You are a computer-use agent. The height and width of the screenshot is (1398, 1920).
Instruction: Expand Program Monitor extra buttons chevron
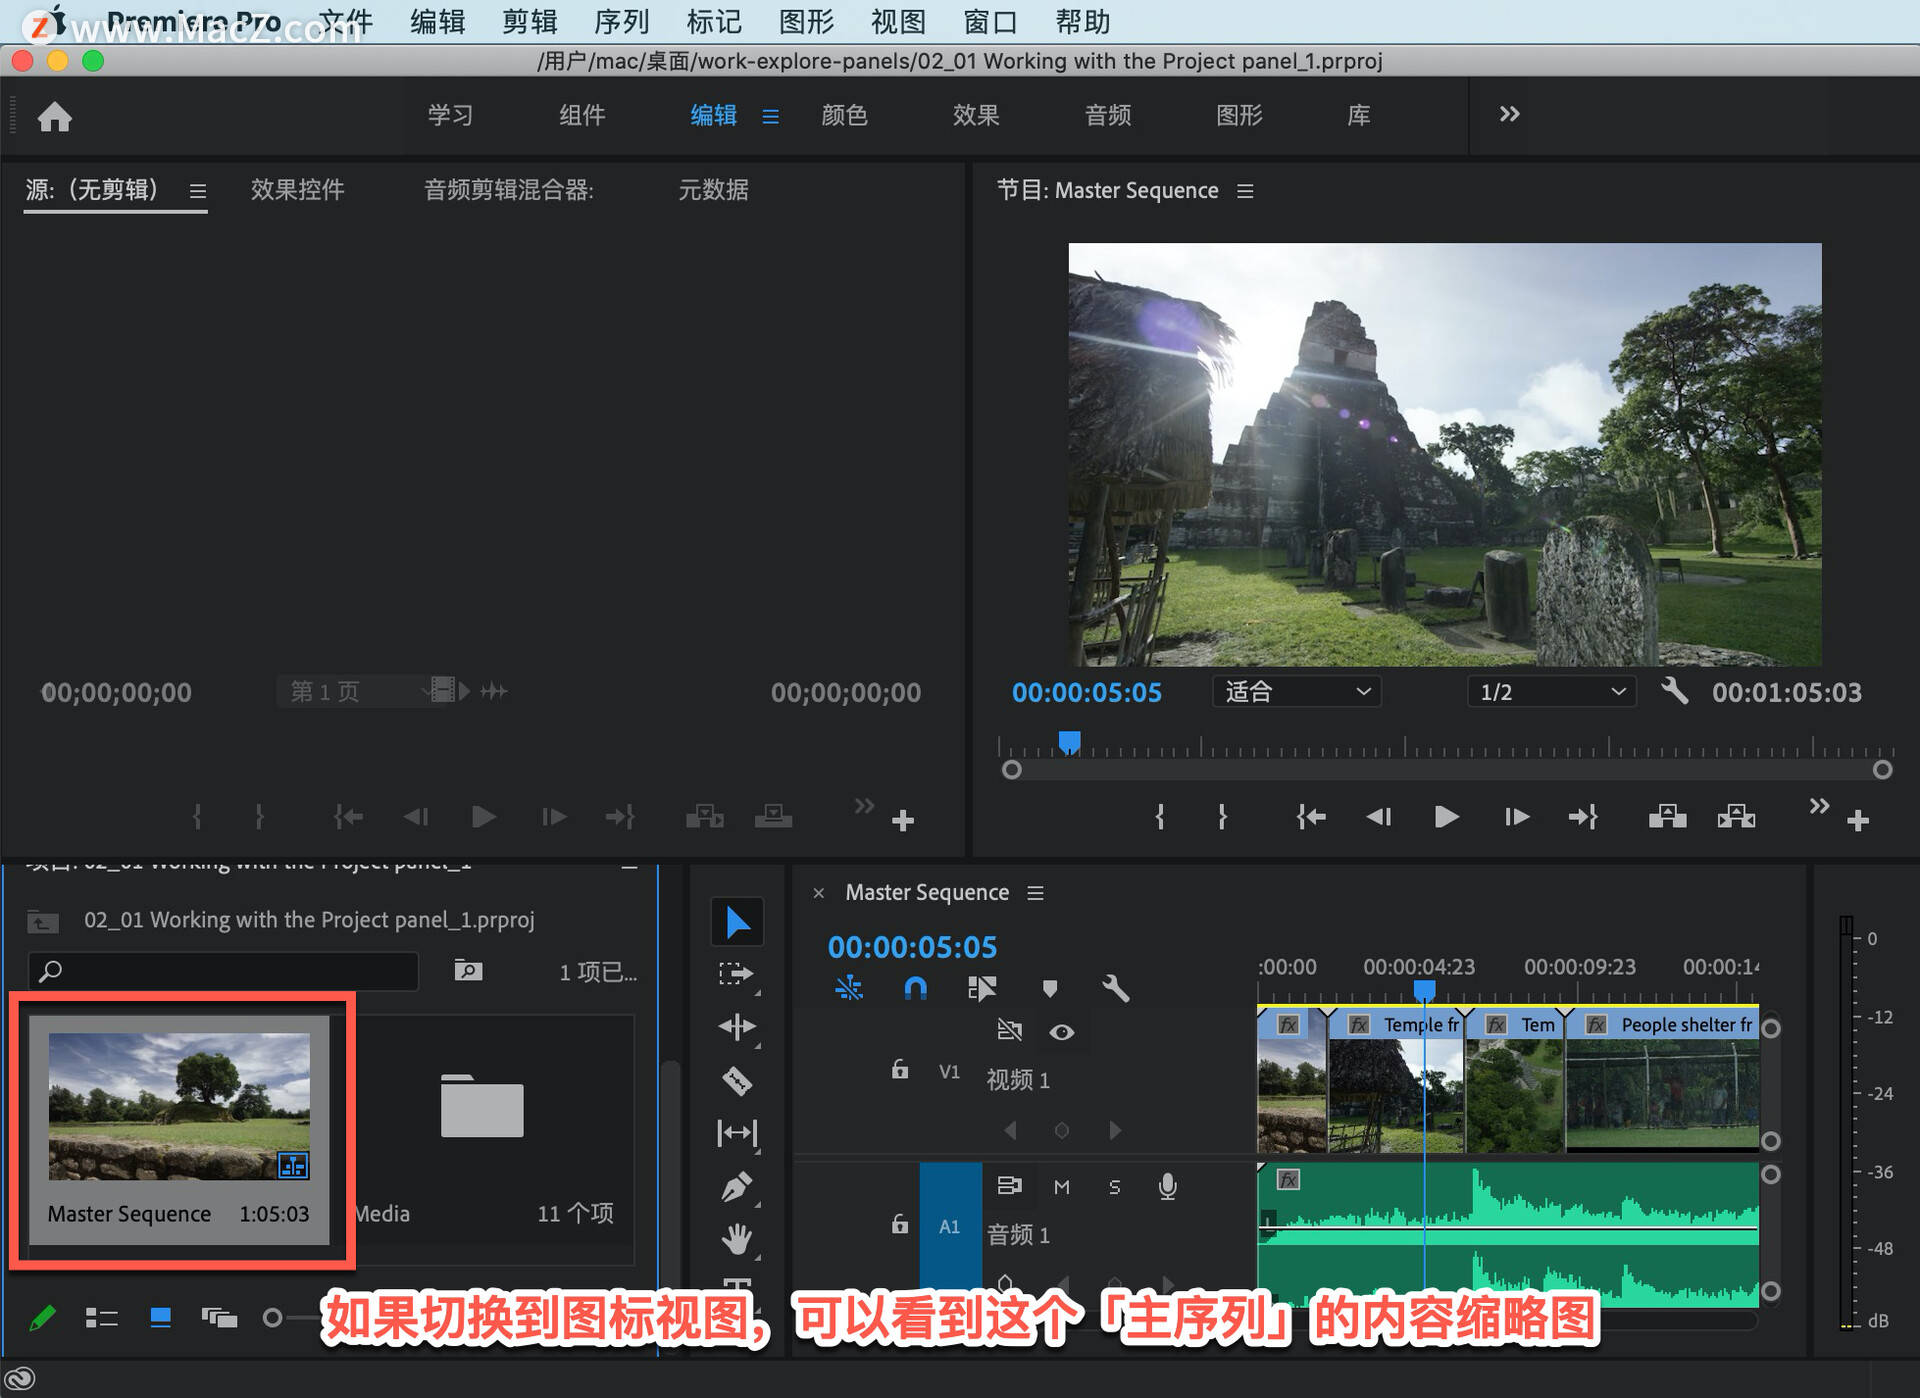1819,806
